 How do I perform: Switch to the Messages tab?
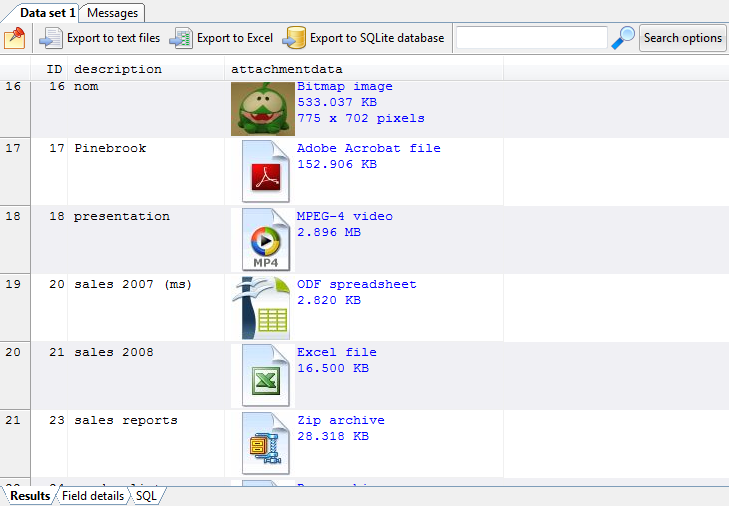click(x=113, y=13)
